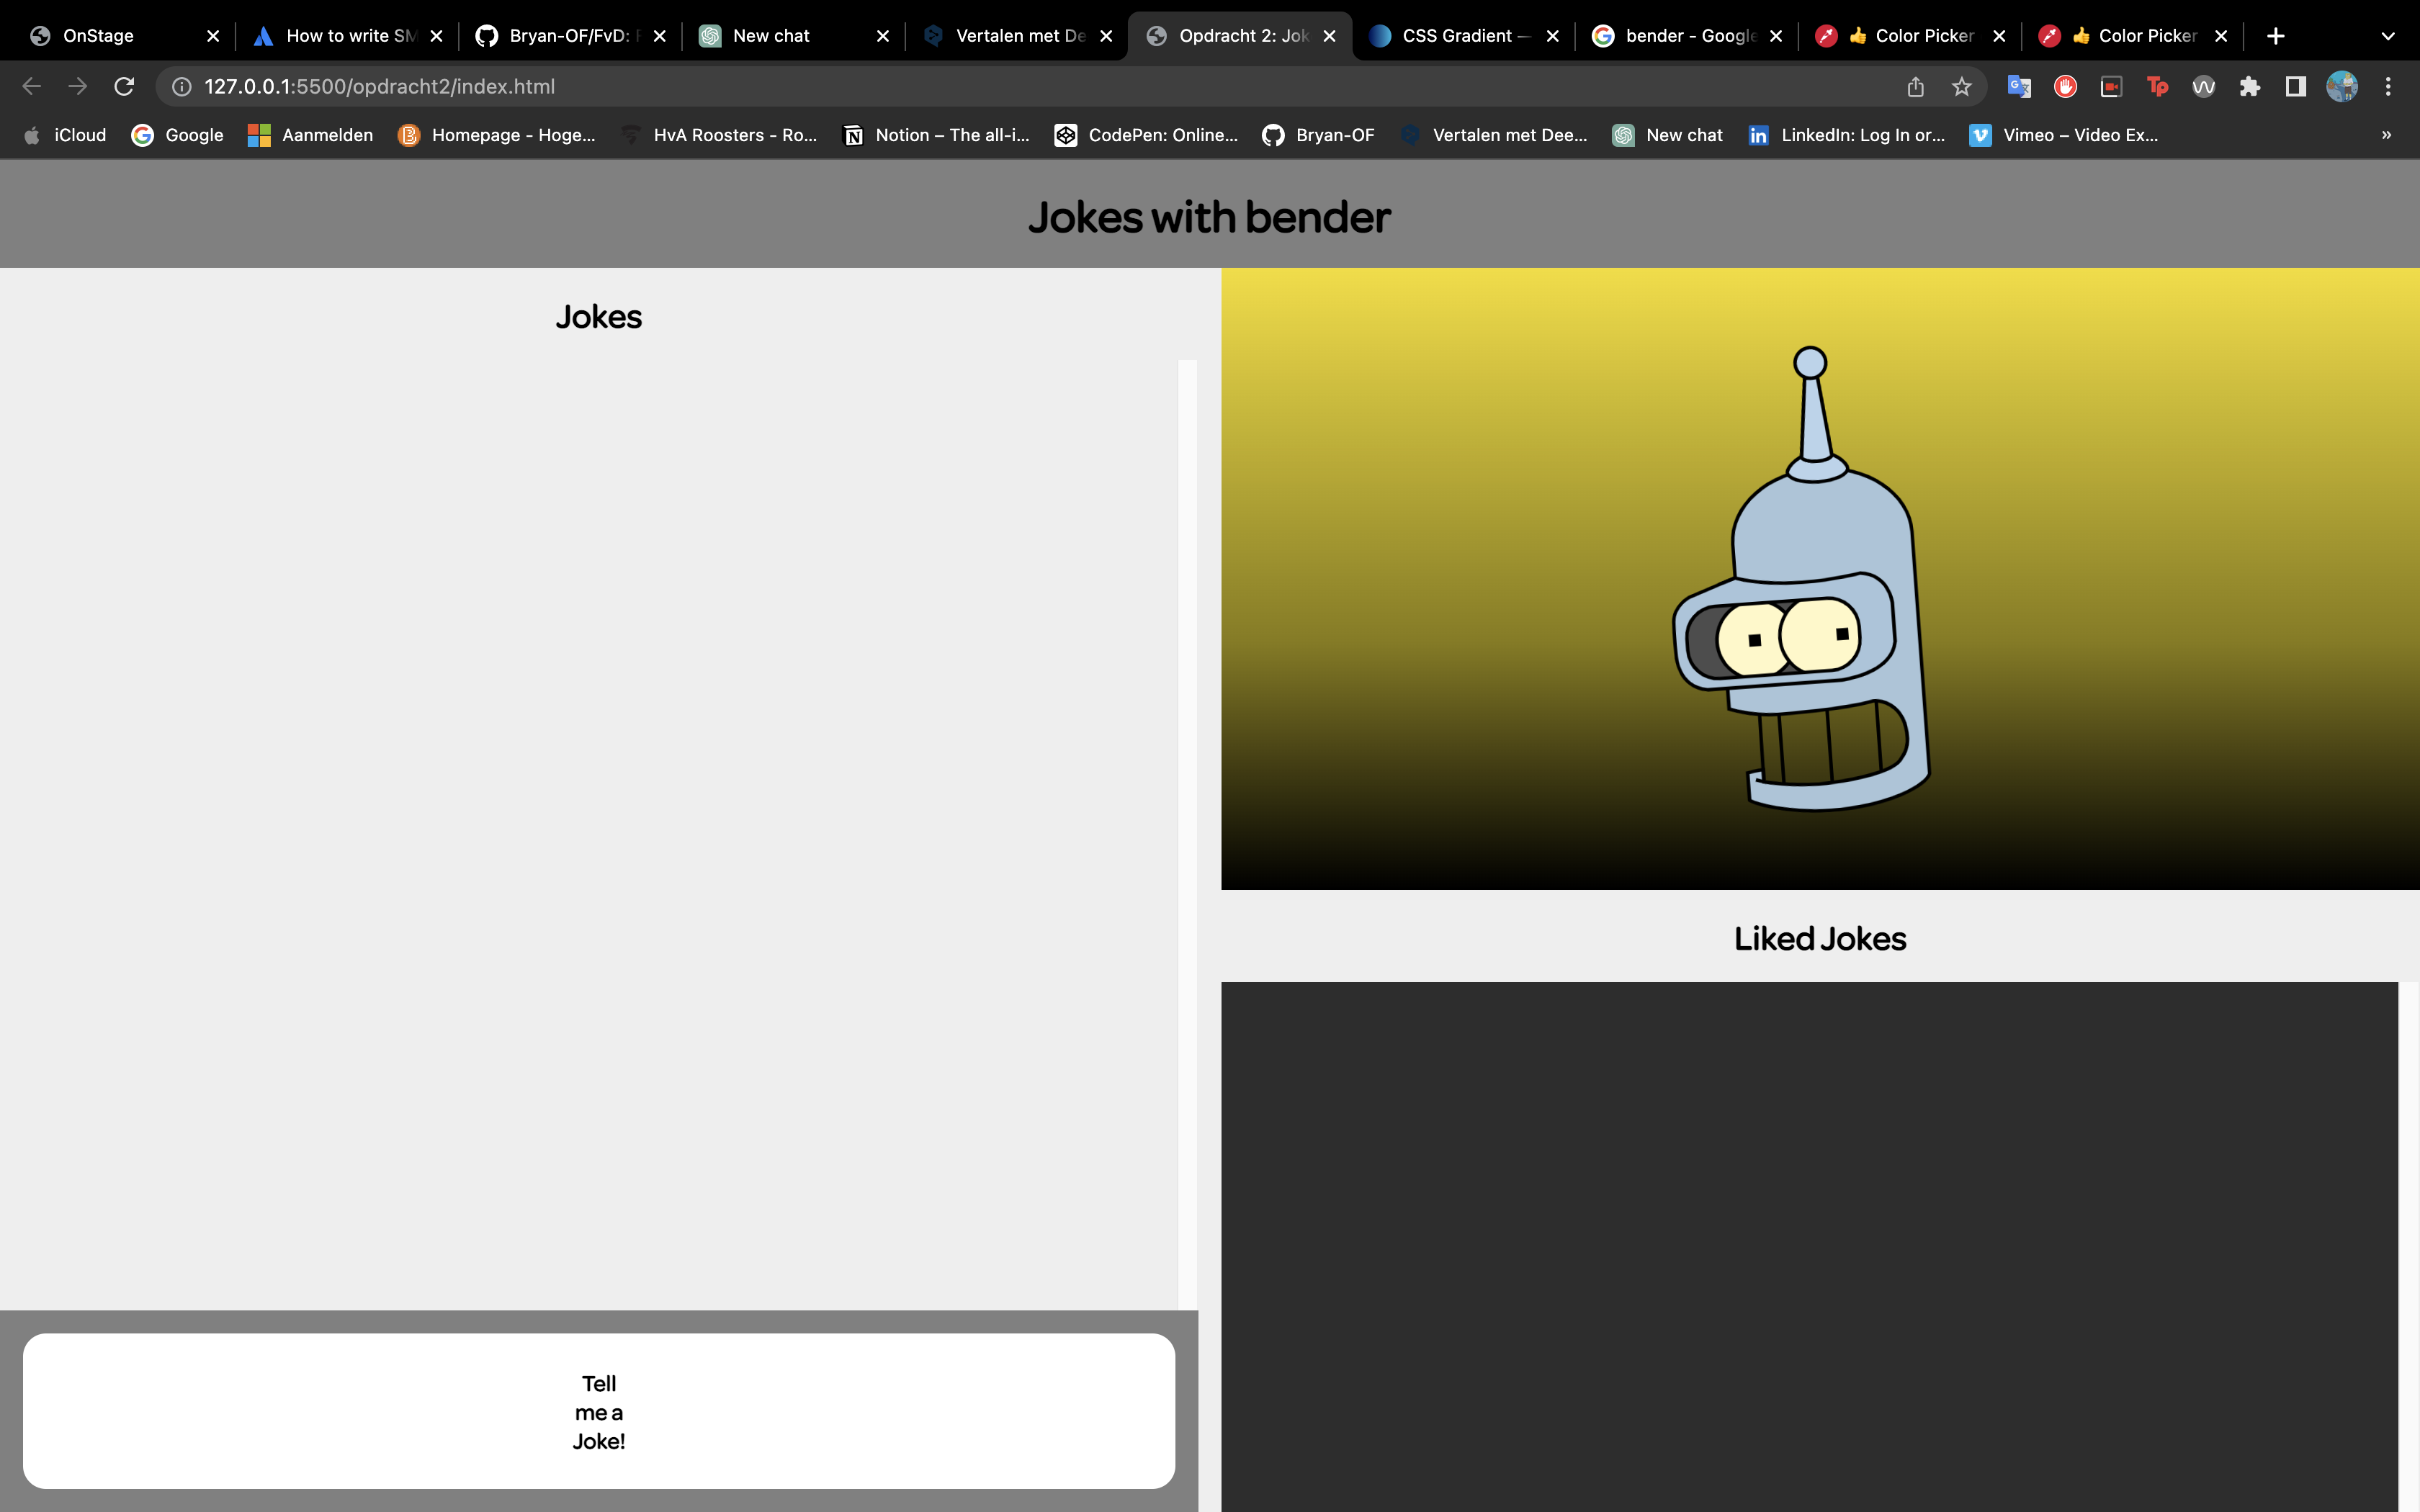The height and width of the screenshot is (1512, 2420).
Task: Open the red screen recorder extension icon
Action: [2111, 87]
